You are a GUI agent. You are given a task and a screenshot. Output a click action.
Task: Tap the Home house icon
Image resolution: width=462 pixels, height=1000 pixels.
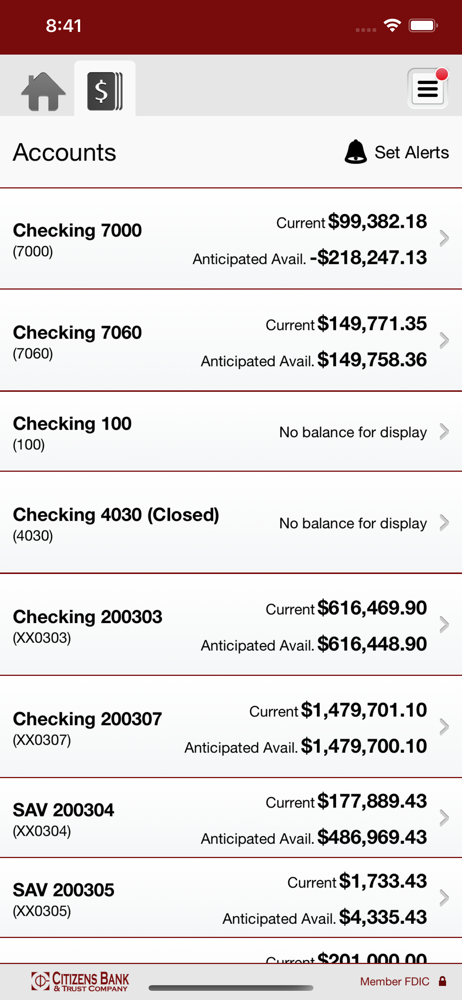[43, 92]
